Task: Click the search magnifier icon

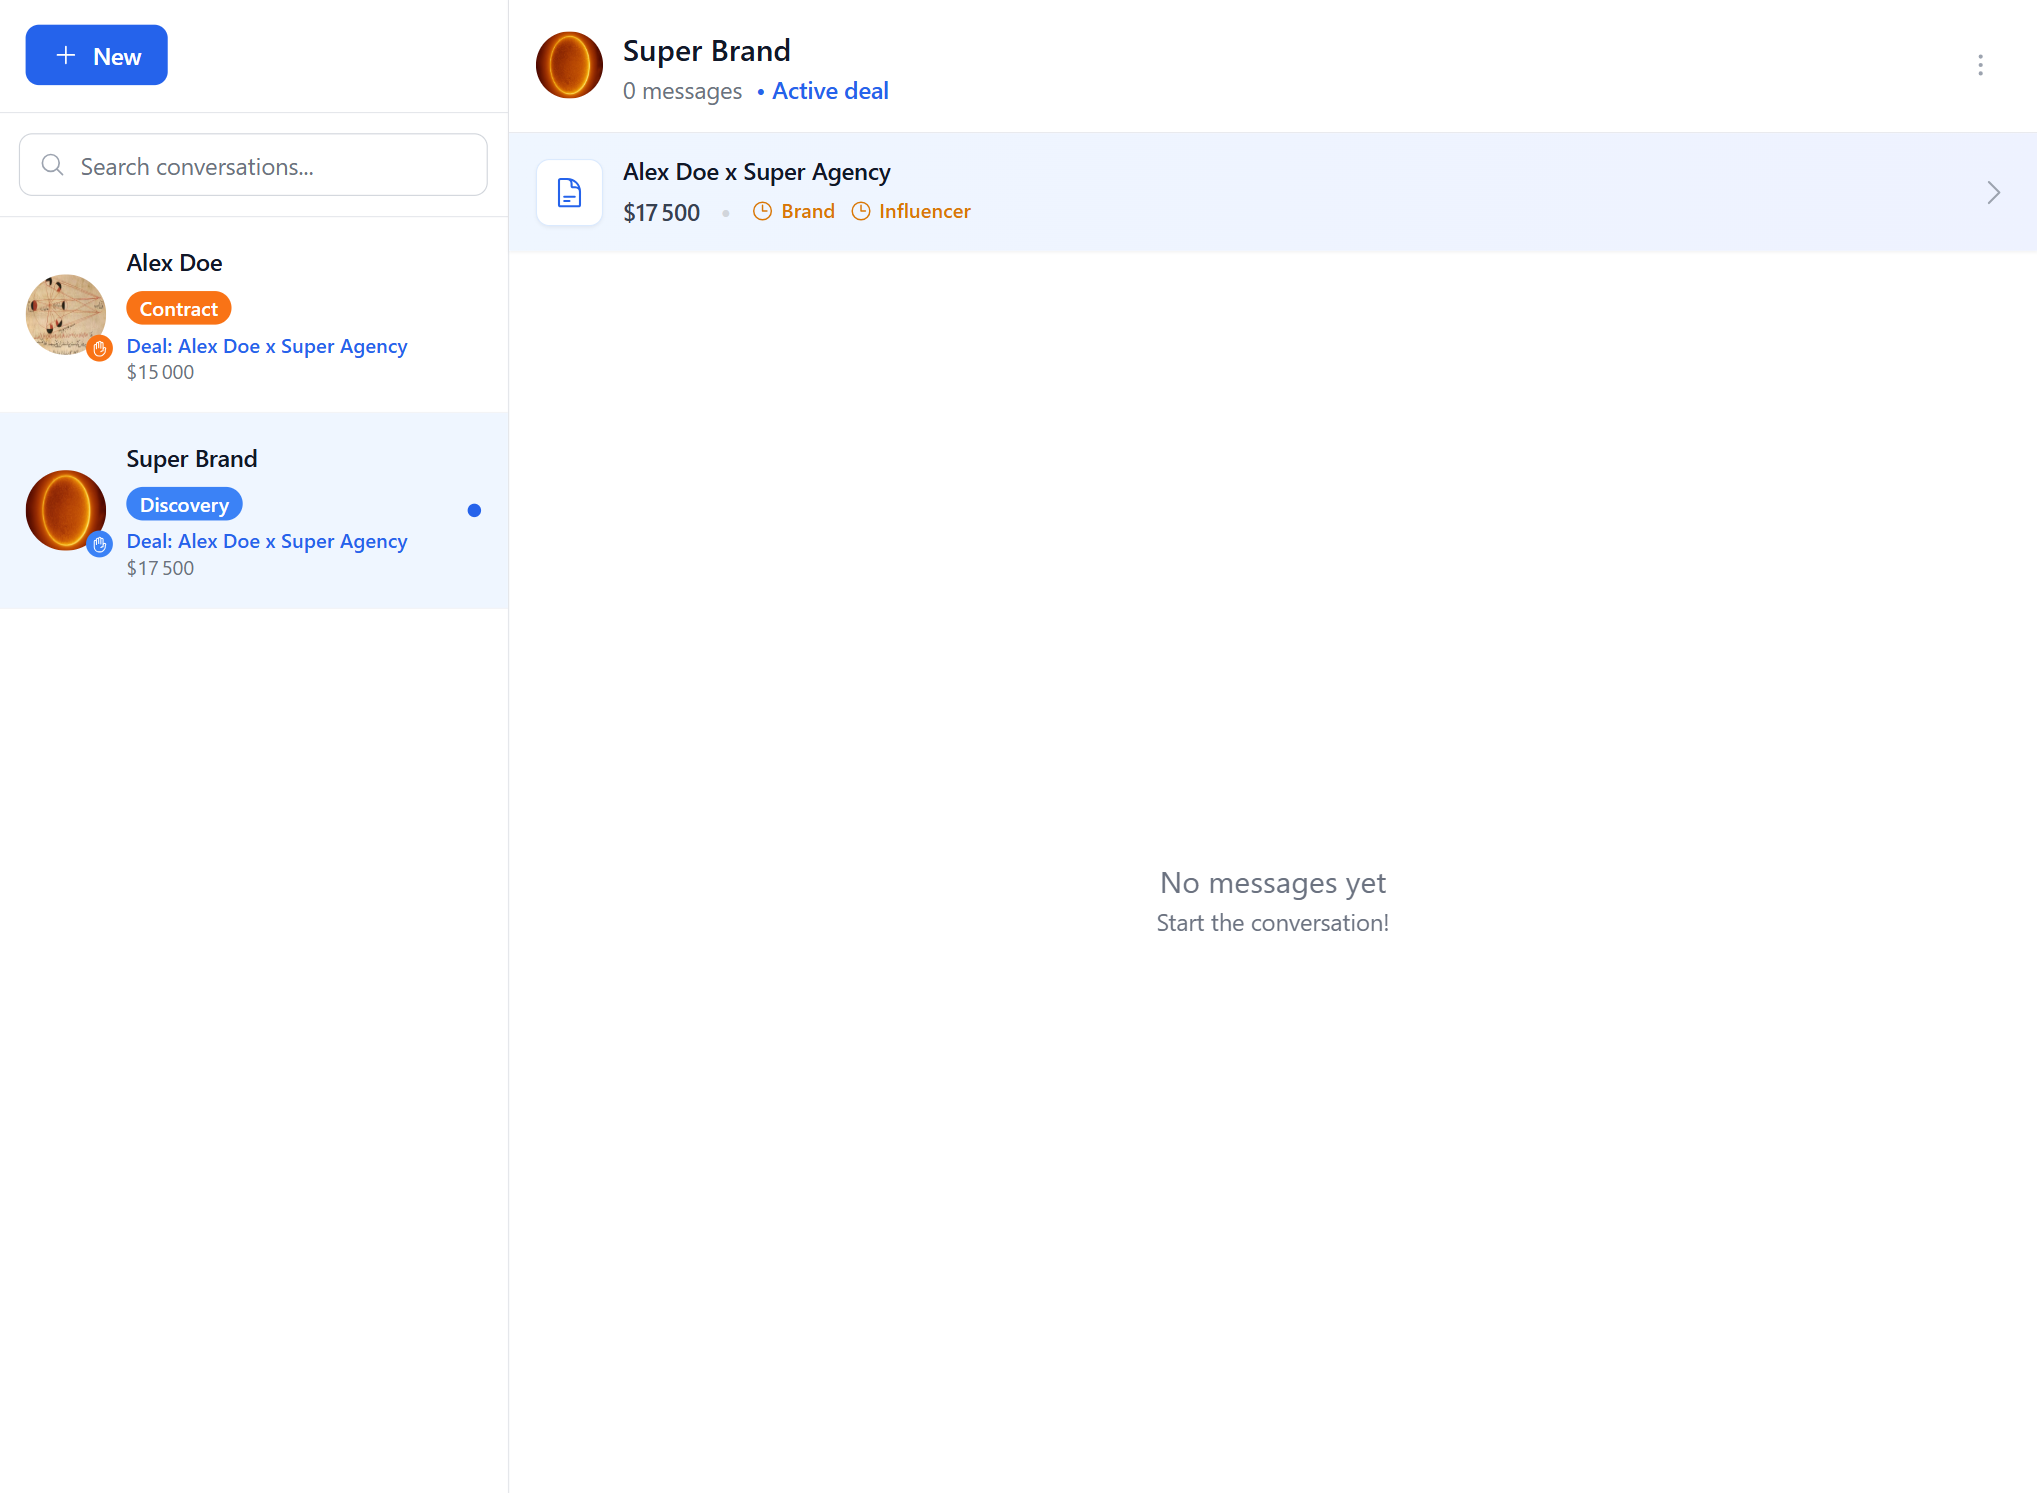Action: point(53,165)
